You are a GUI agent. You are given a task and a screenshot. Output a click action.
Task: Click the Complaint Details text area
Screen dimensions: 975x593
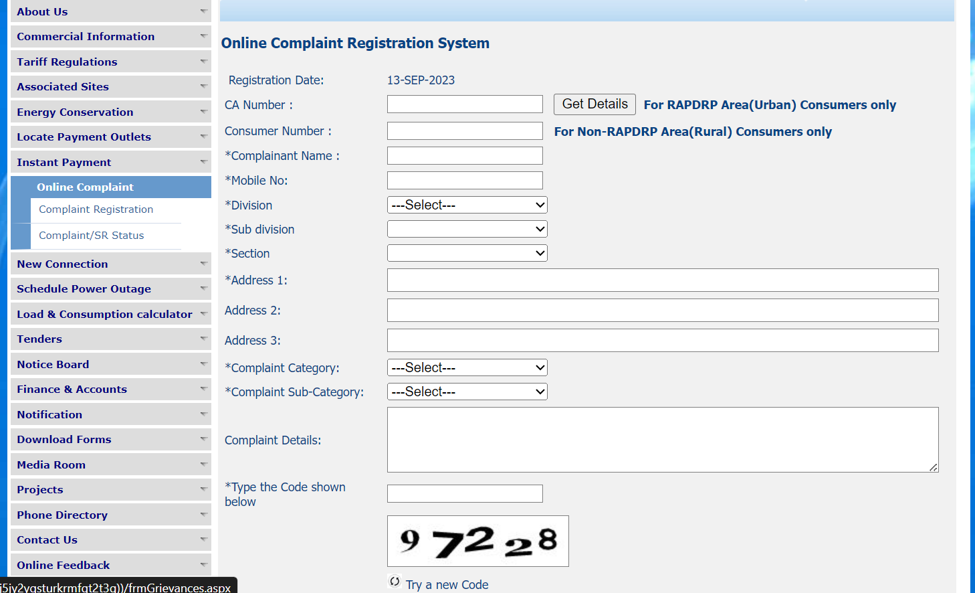click(663, 439)
